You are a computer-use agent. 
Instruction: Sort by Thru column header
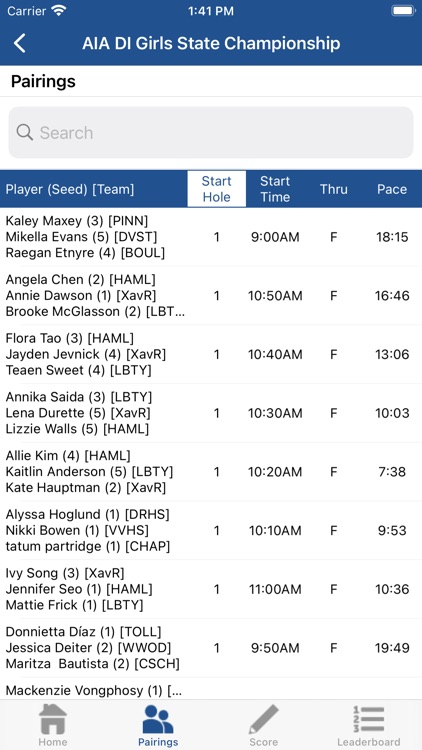click(333, 189)
